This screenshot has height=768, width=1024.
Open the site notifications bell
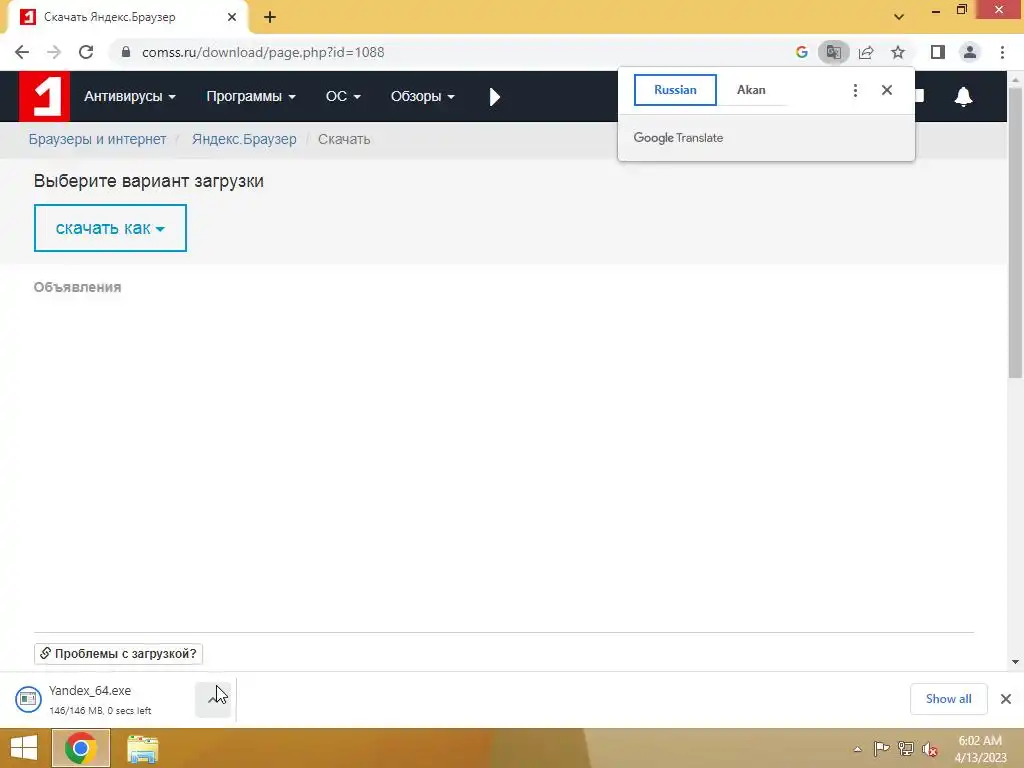tap(963, 97)
